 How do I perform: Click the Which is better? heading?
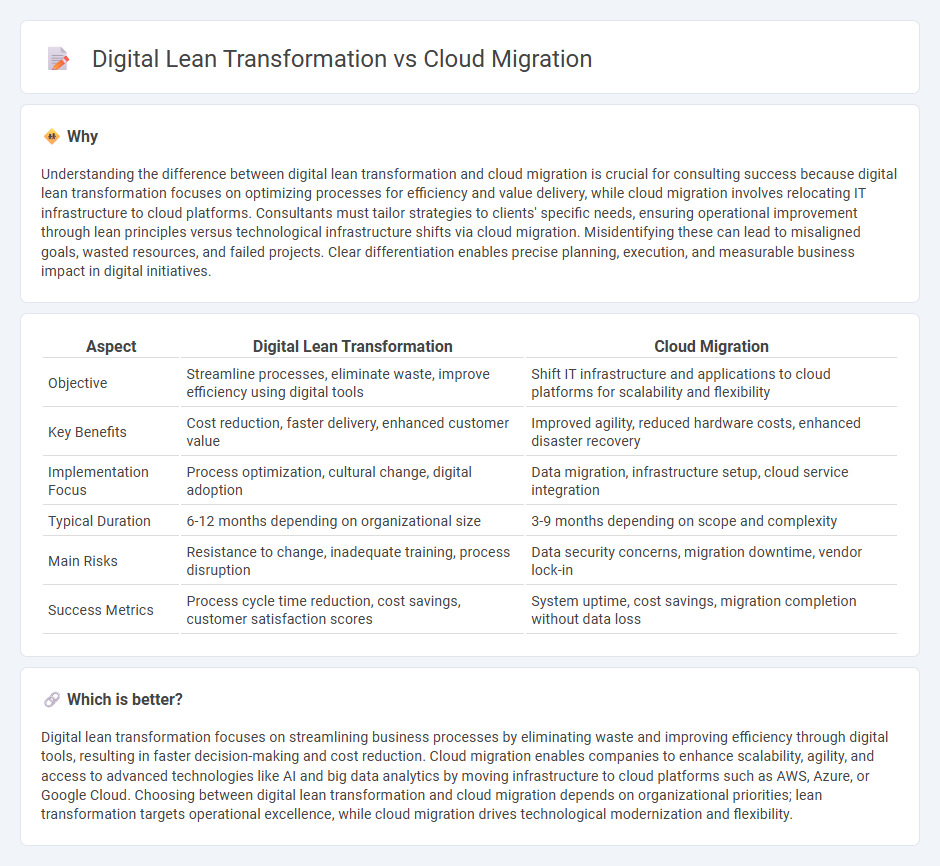click(125, 699)
